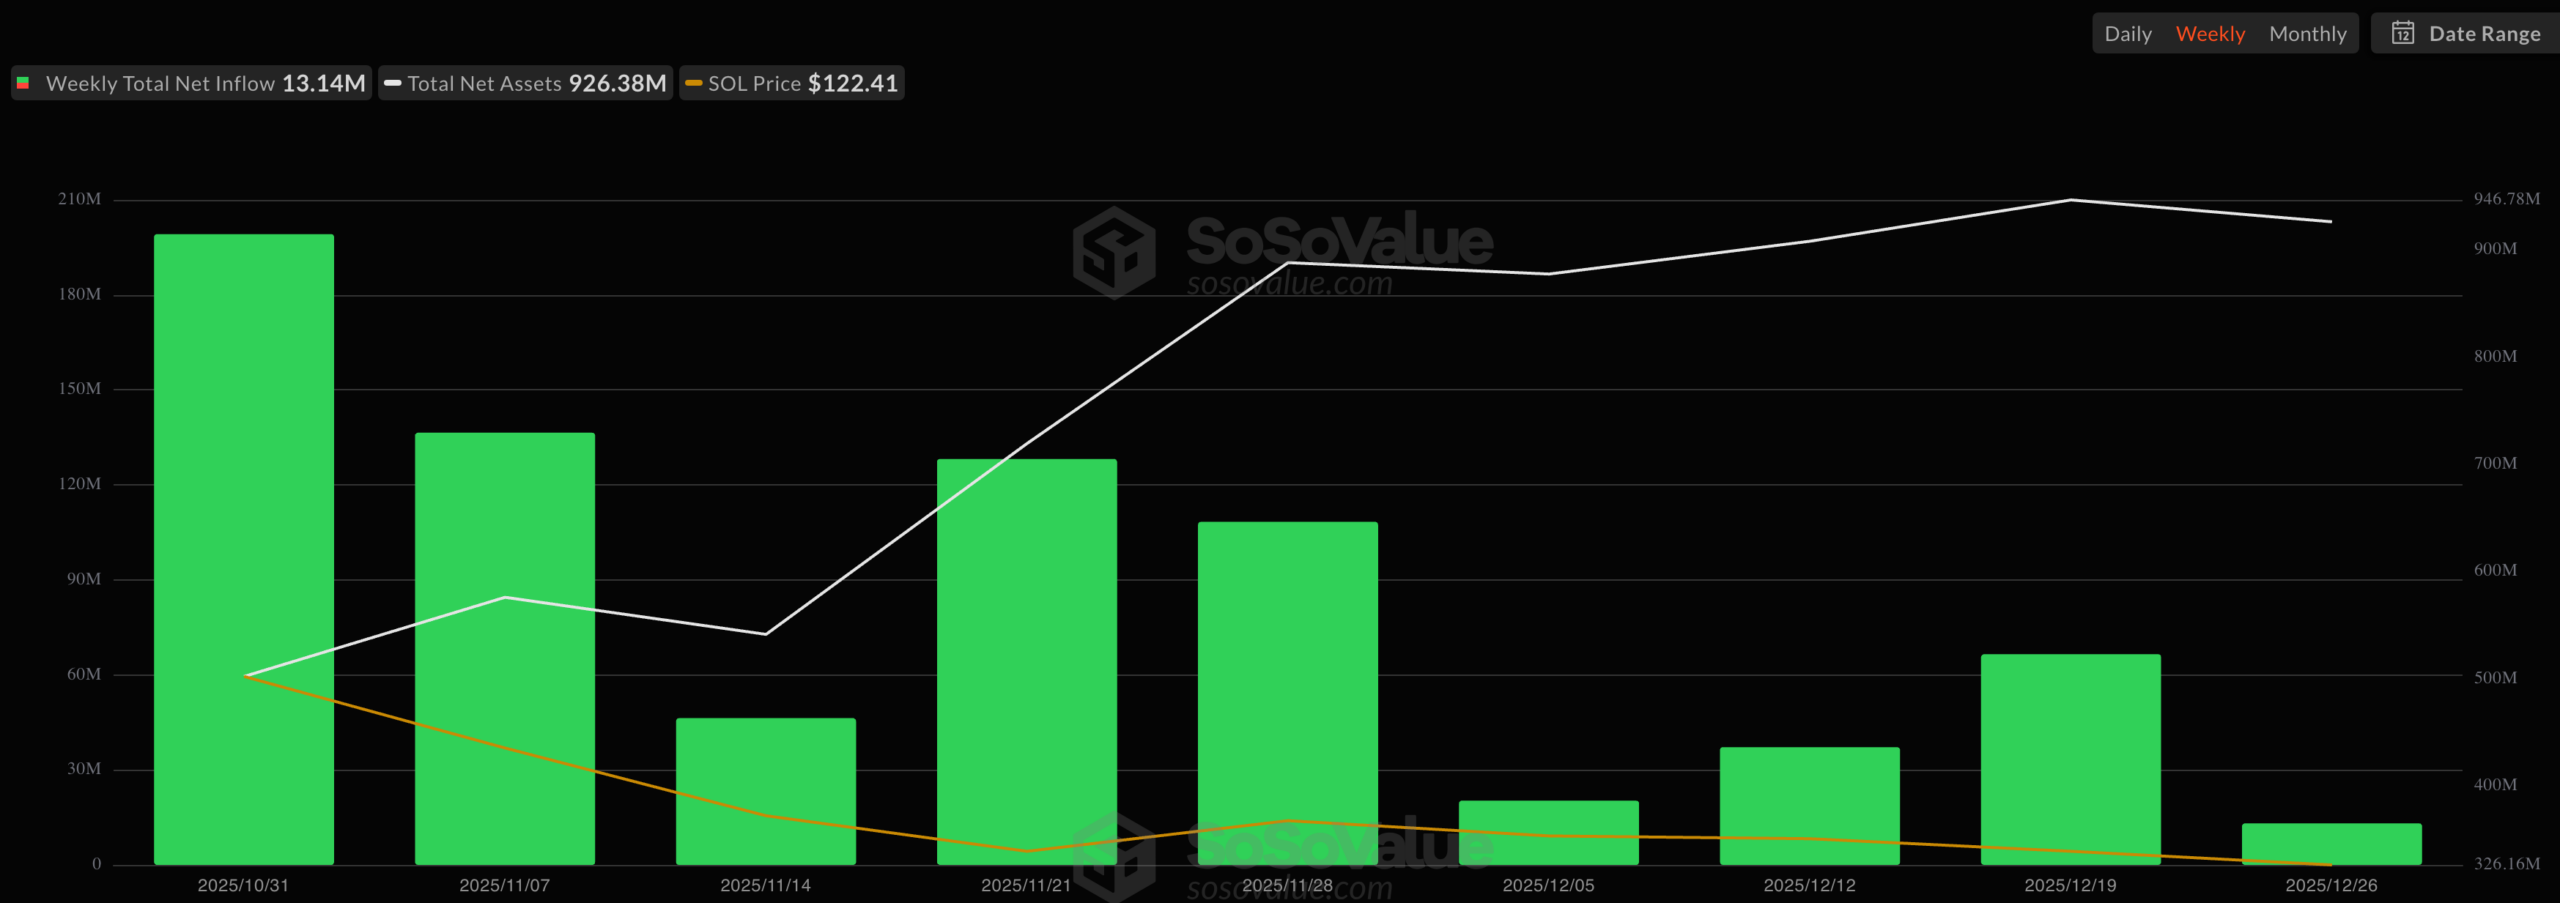Viewport: 2560px width, 903px height.
Task: Click the 60M left axis label
Action: click(x=84, y=674)
